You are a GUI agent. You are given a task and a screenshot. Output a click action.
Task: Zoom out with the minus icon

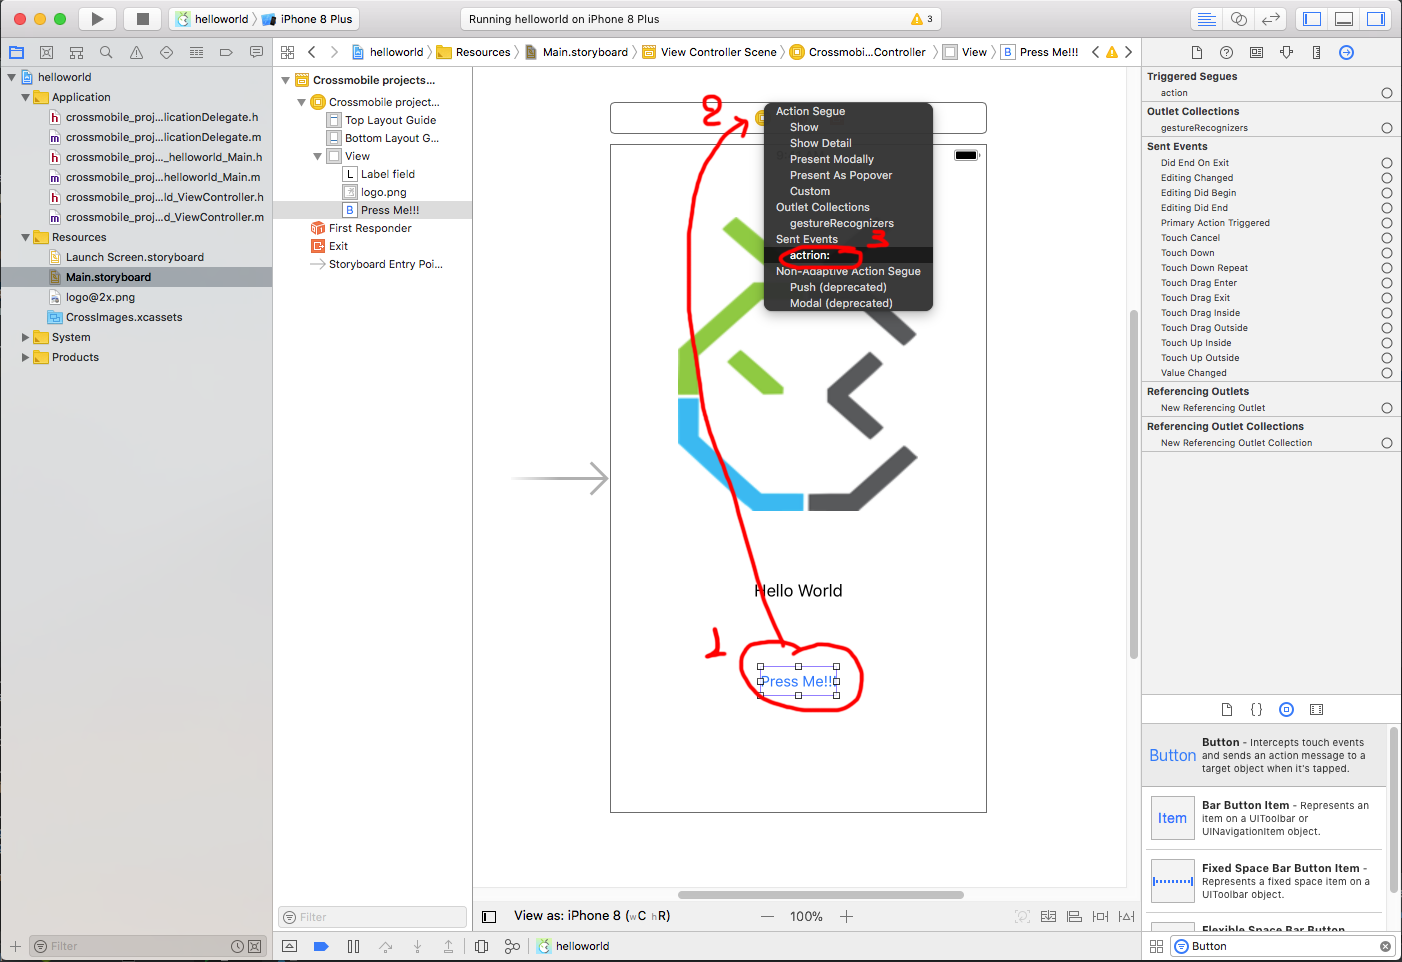(x=767, y=916)
